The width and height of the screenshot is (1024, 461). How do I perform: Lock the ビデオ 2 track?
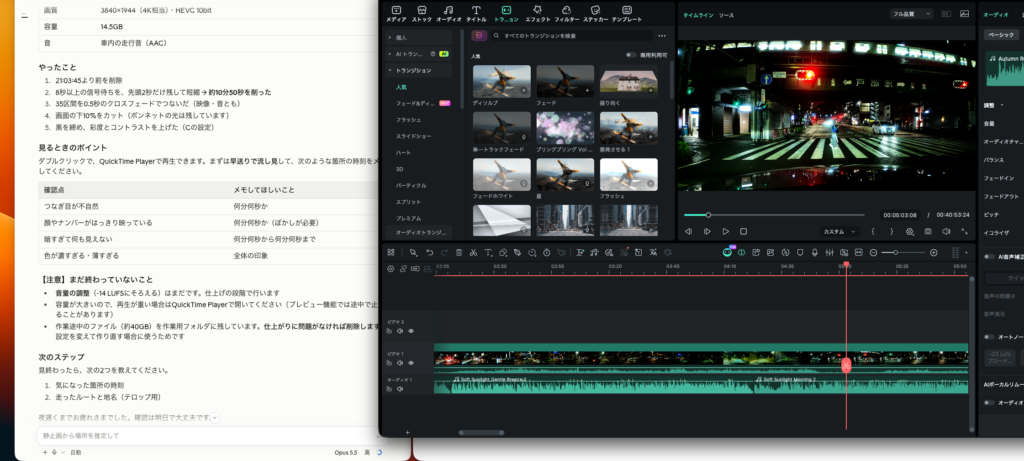coord(389,331)
